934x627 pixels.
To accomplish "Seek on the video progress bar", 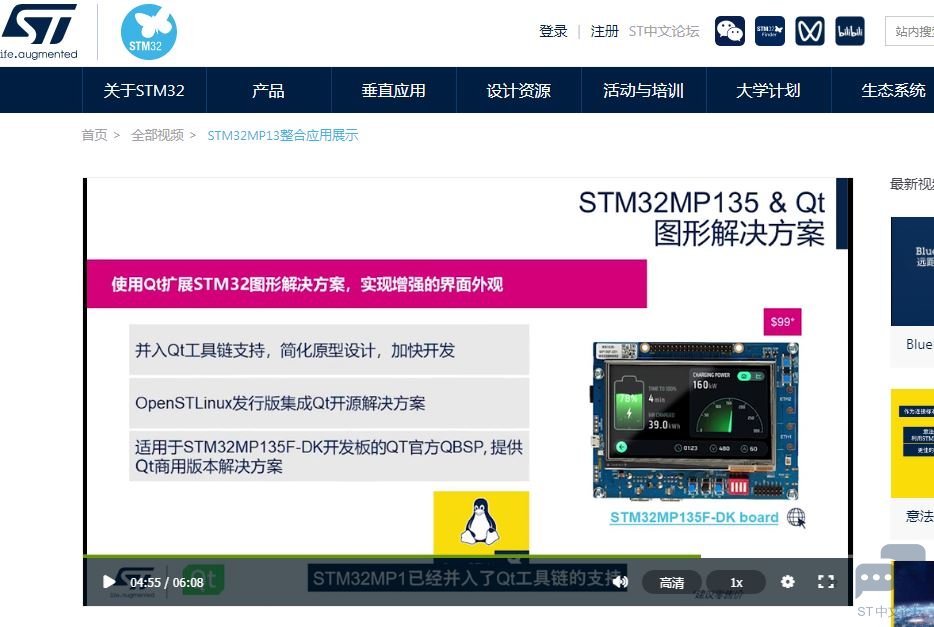I will click(468, 556).
